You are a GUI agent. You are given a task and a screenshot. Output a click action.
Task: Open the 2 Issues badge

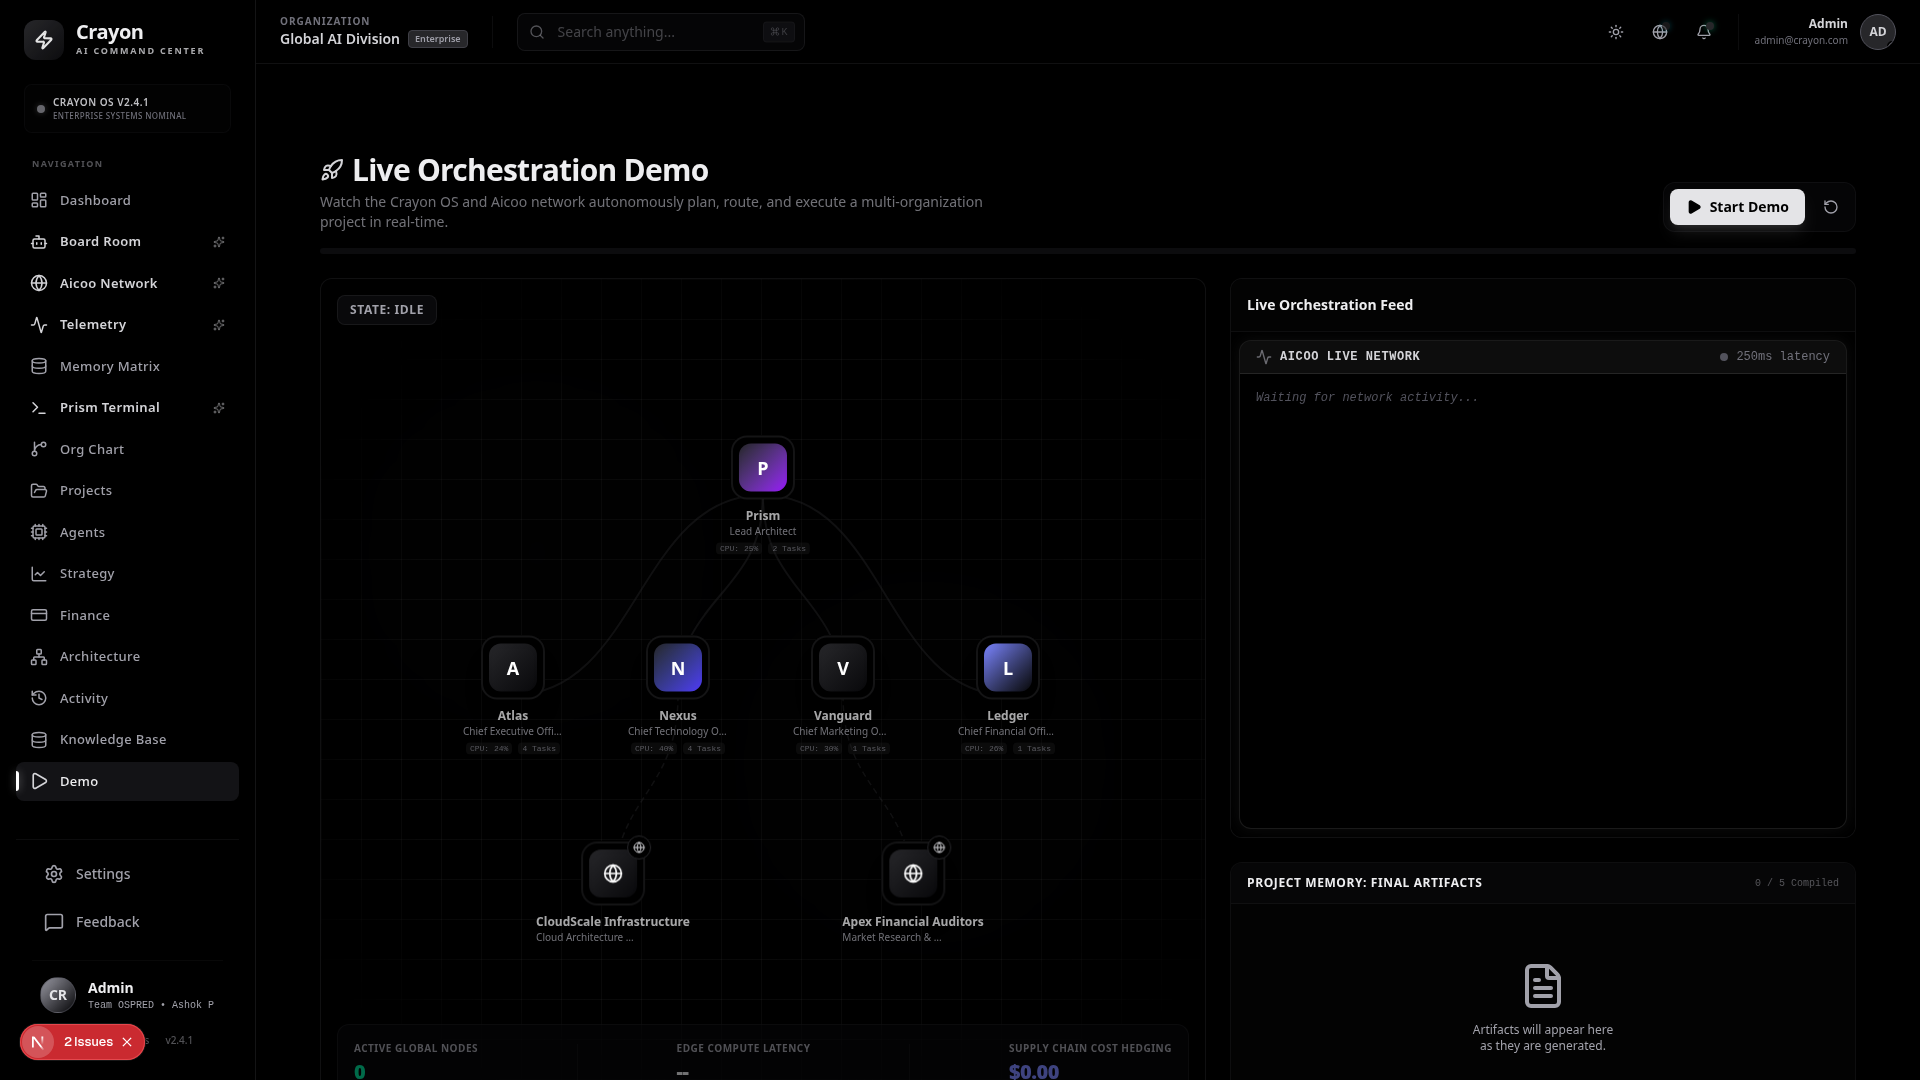pyautogui.click(x=88, y=1042)
